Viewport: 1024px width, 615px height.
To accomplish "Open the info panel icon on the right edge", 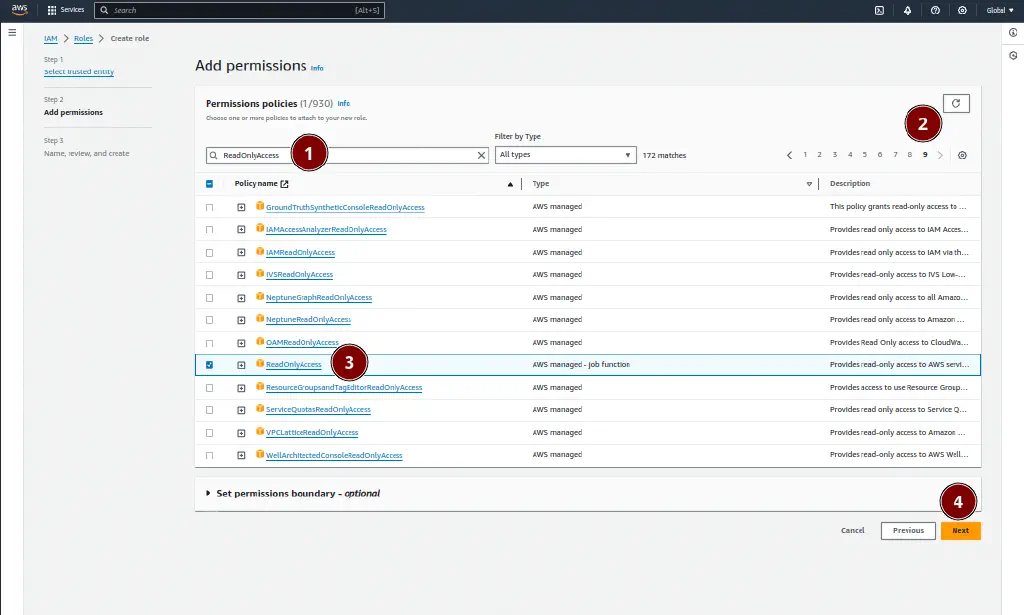I will pyautogui.click(x=1013, y=33).
